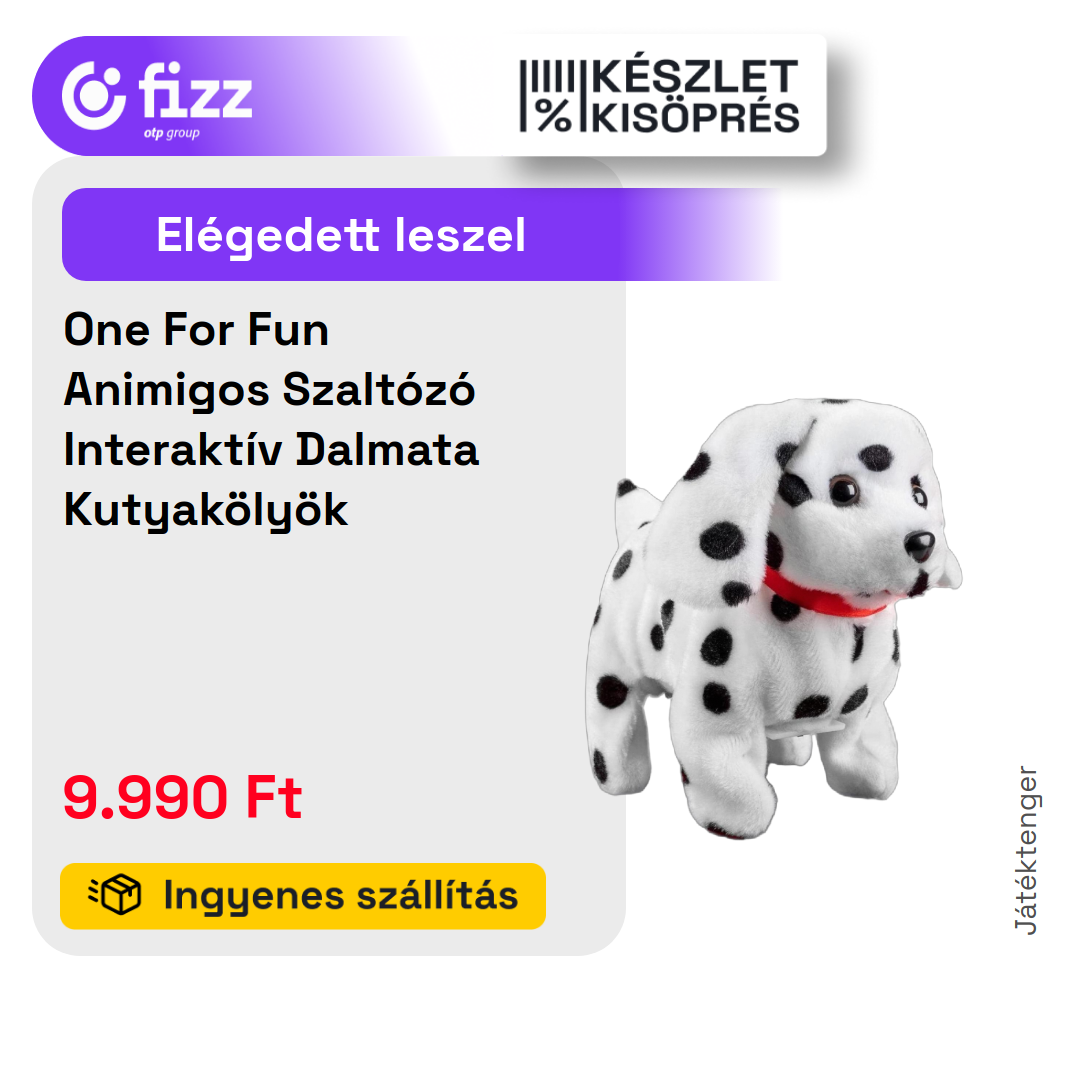This screenshot has width=1080, height=1080.
Task: Click the Ingyenes szállítás yellow badge text
Action: click(x=340, y=895)
